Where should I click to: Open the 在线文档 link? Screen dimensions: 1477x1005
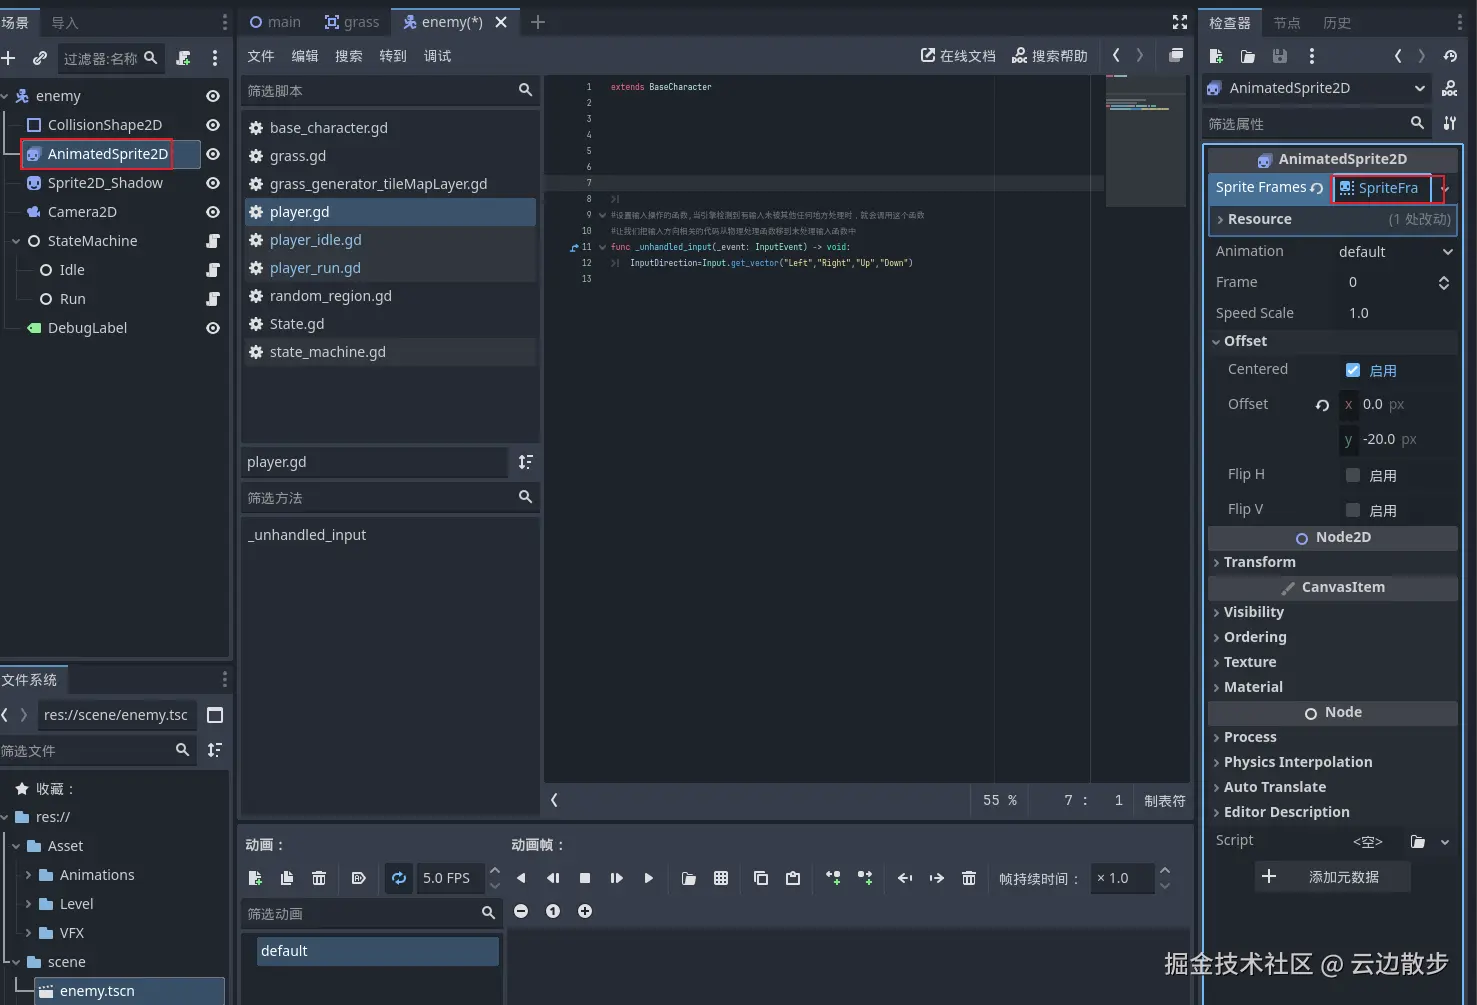[x=958, y=56]
